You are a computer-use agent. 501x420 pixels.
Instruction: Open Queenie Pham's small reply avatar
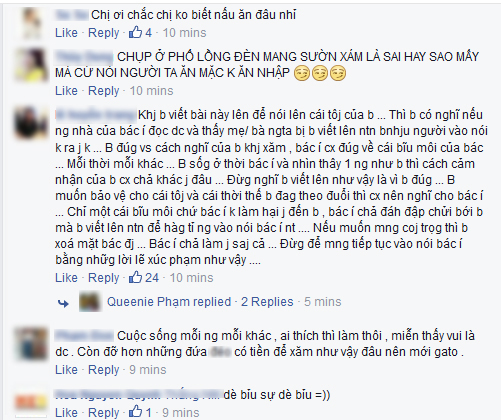(90, 302)
